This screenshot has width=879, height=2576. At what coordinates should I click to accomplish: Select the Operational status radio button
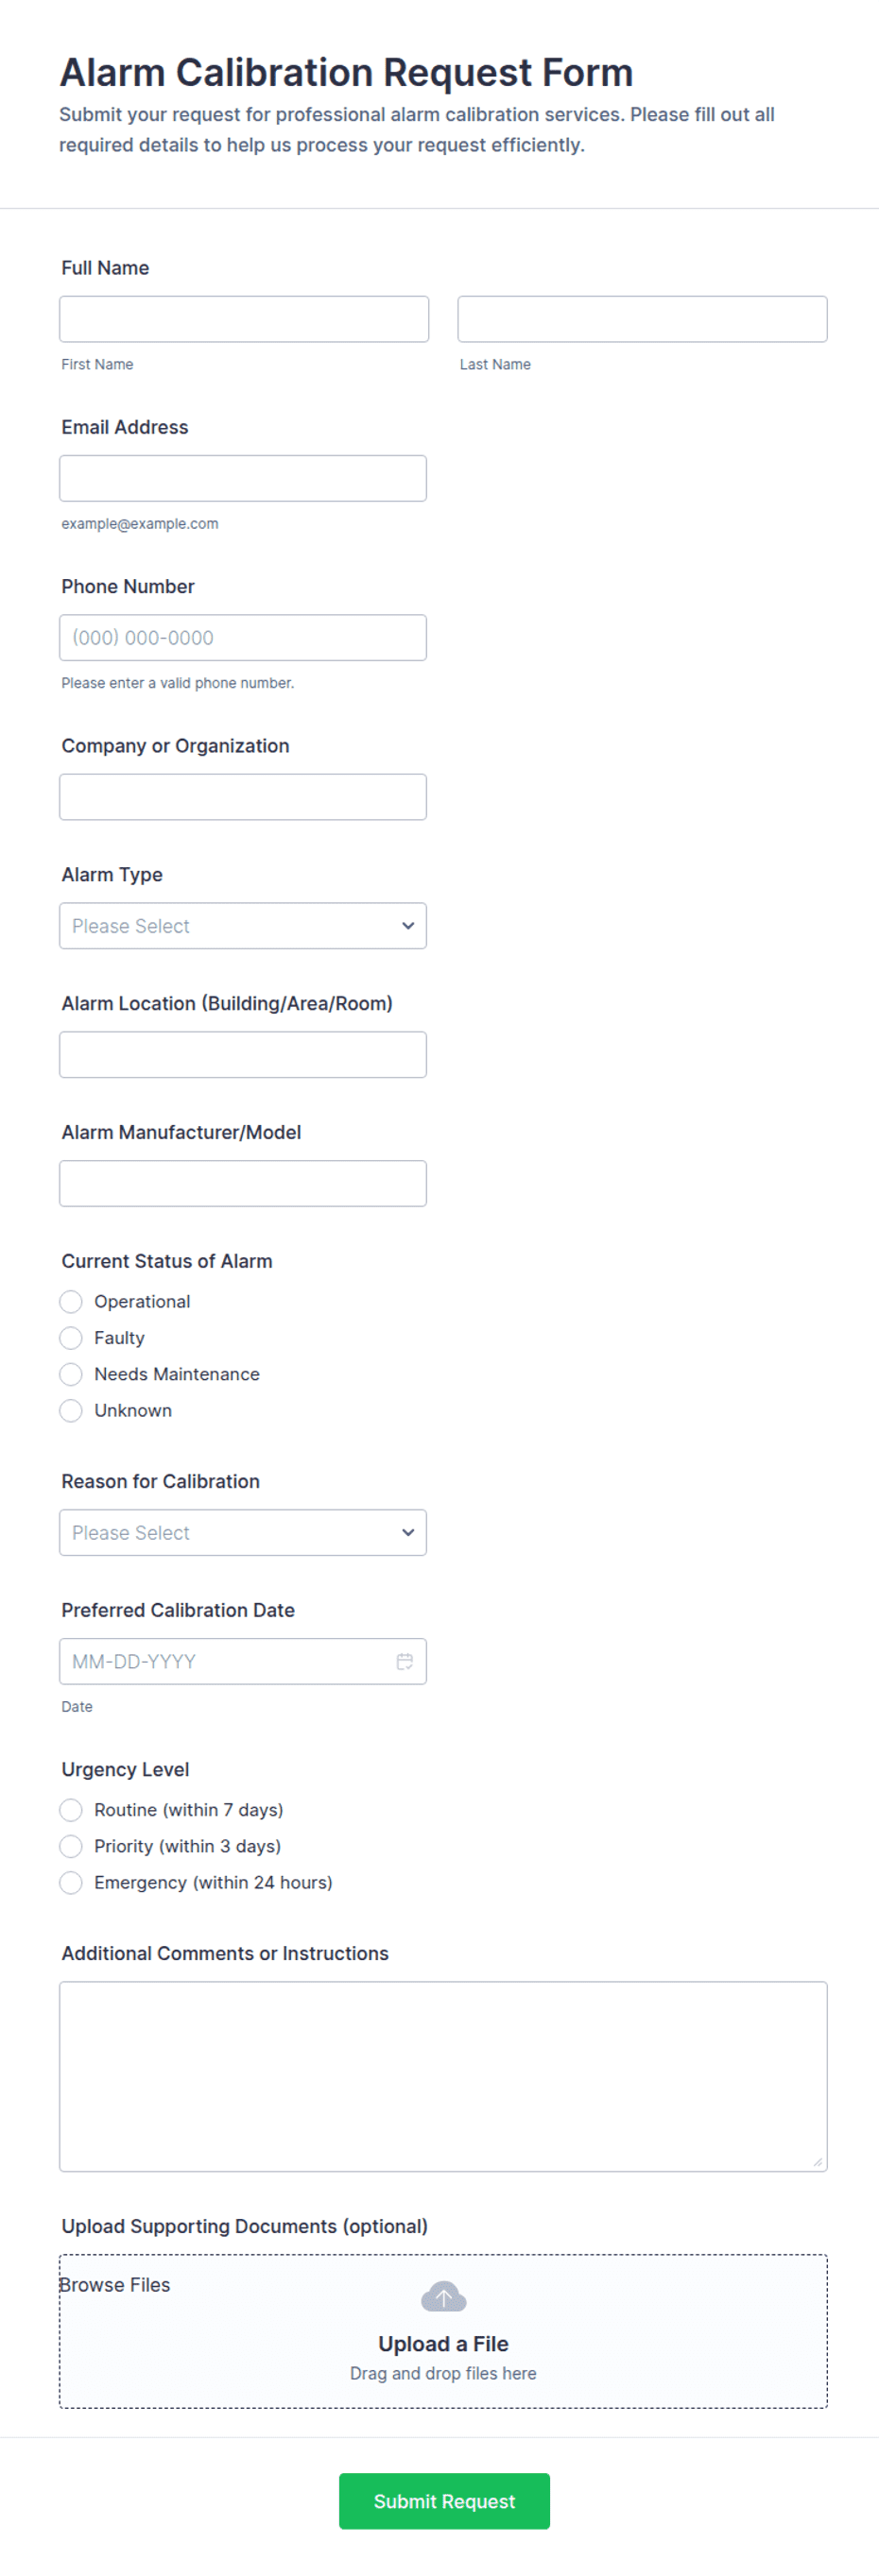[x=71, y=1301]
